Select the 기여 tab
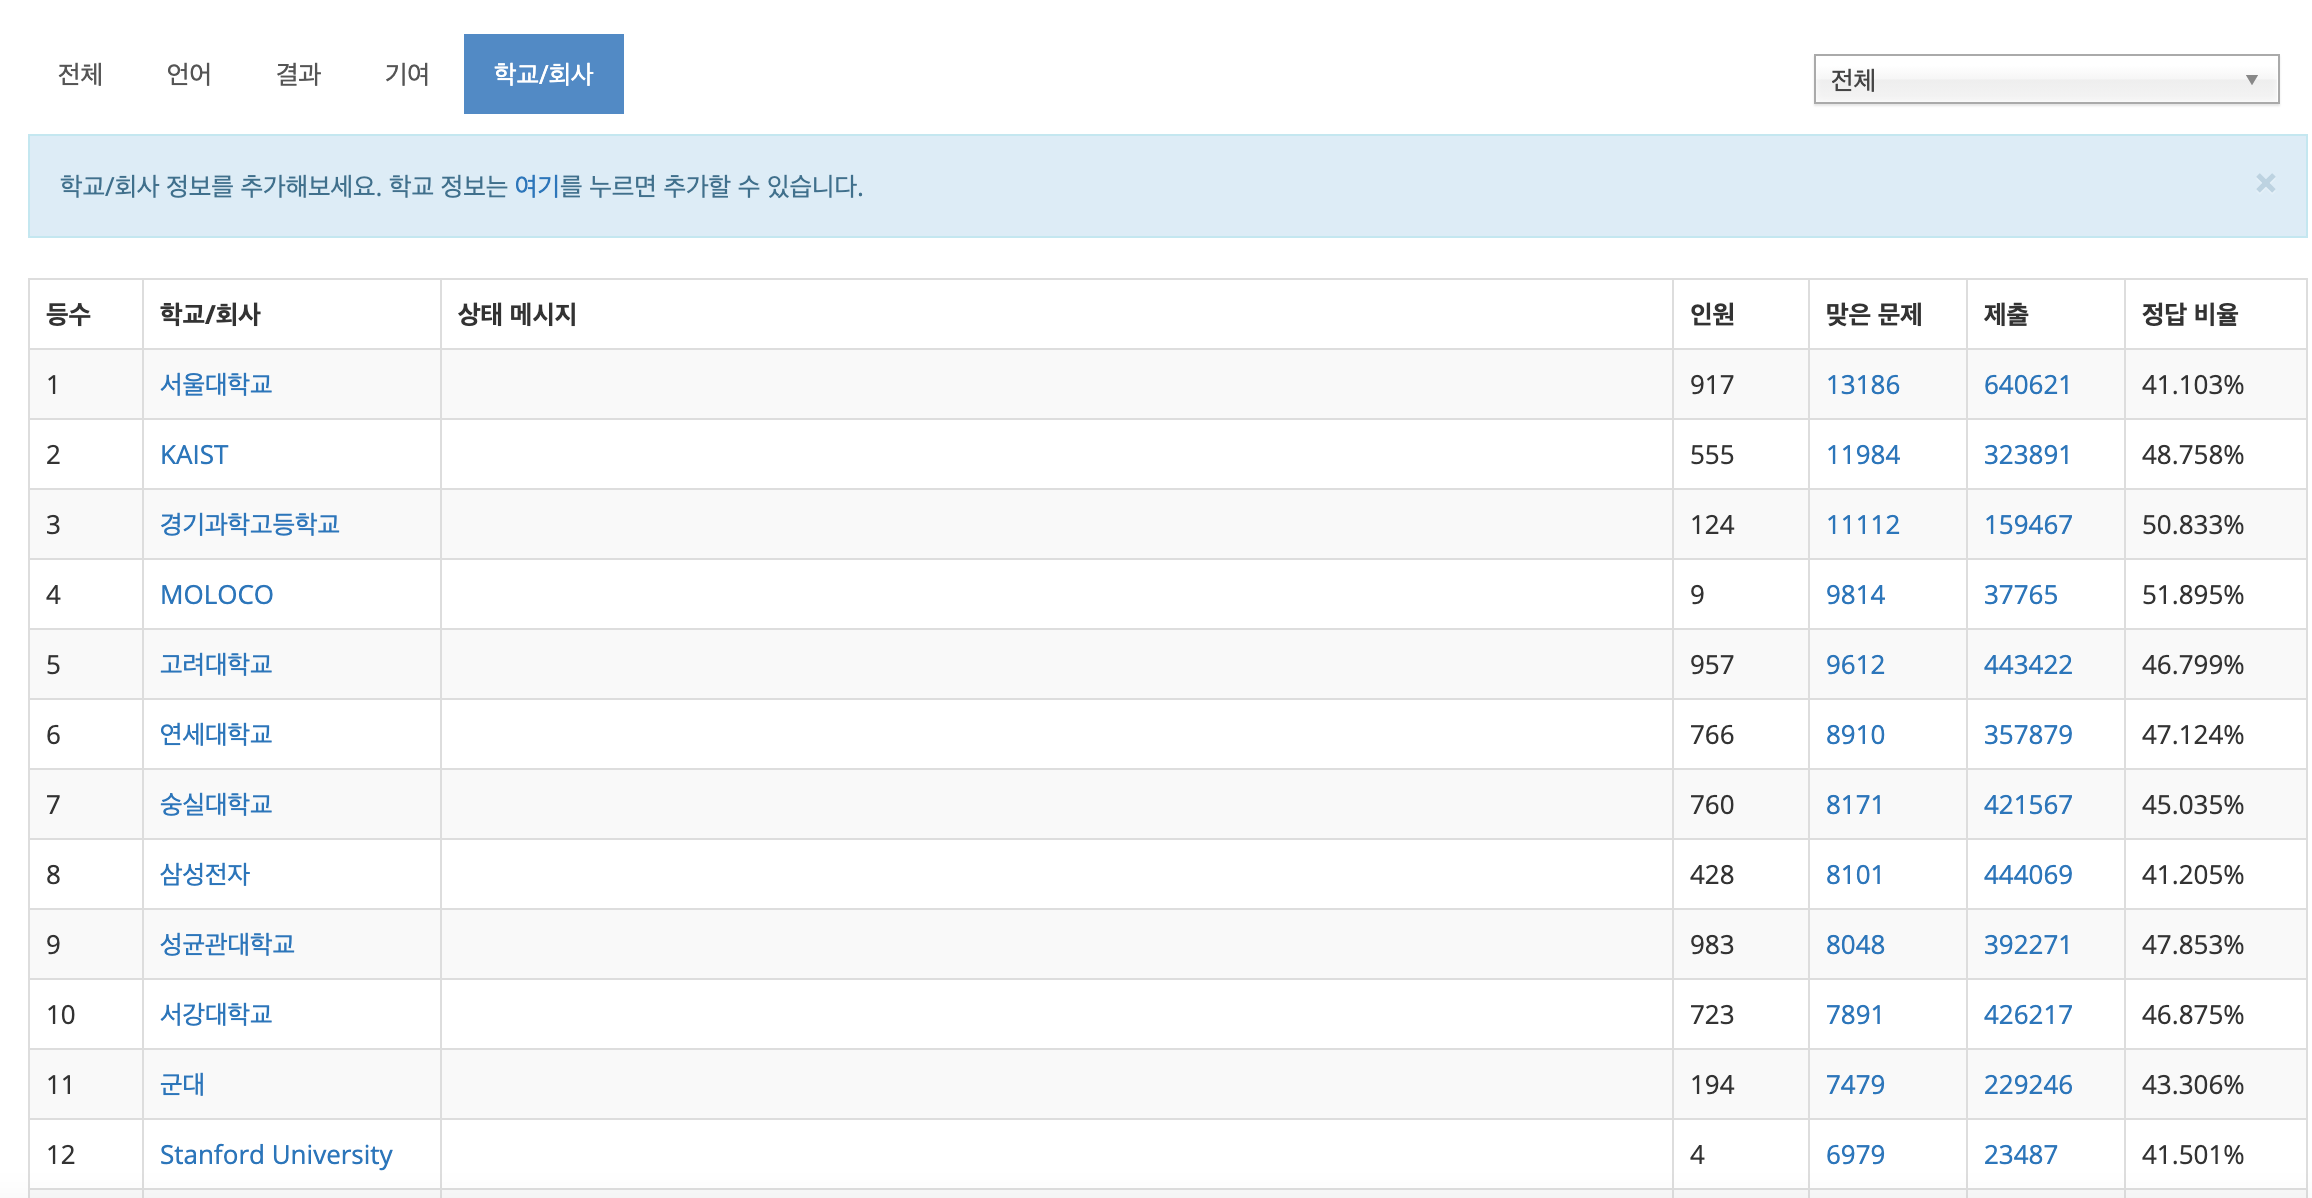The image size is (2312, 1198). click(x=407, y=74)
